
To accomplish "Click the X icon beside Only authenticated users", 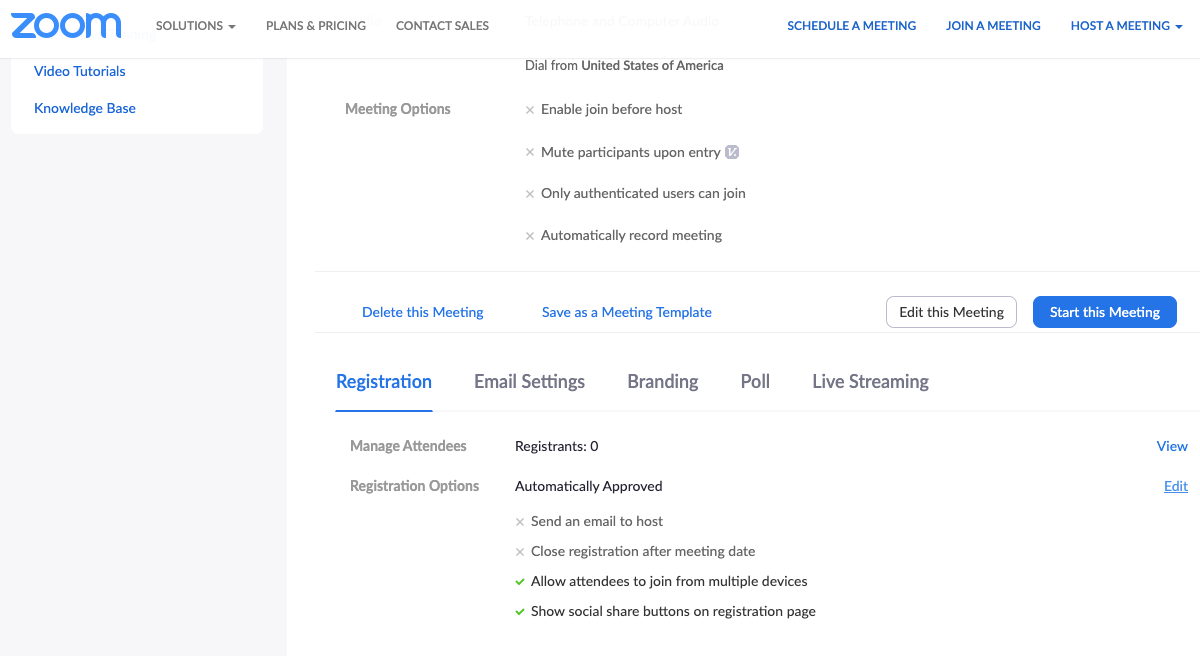I will click(x=530, y=194).
